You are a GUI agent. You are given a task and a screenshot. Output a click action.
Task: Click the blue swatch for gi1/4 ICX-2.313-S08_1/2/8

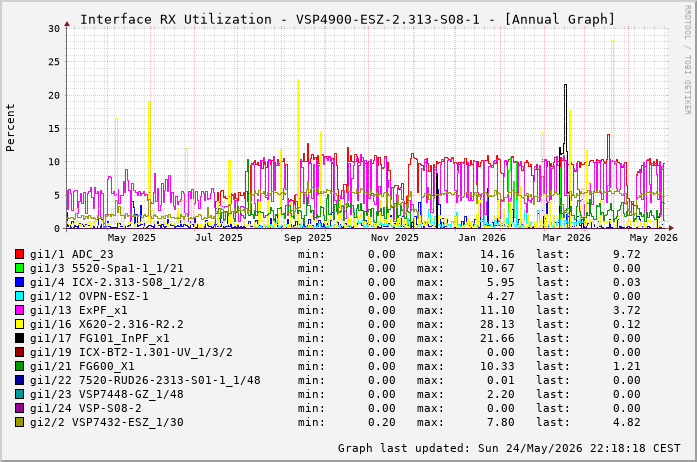point(19,282)
